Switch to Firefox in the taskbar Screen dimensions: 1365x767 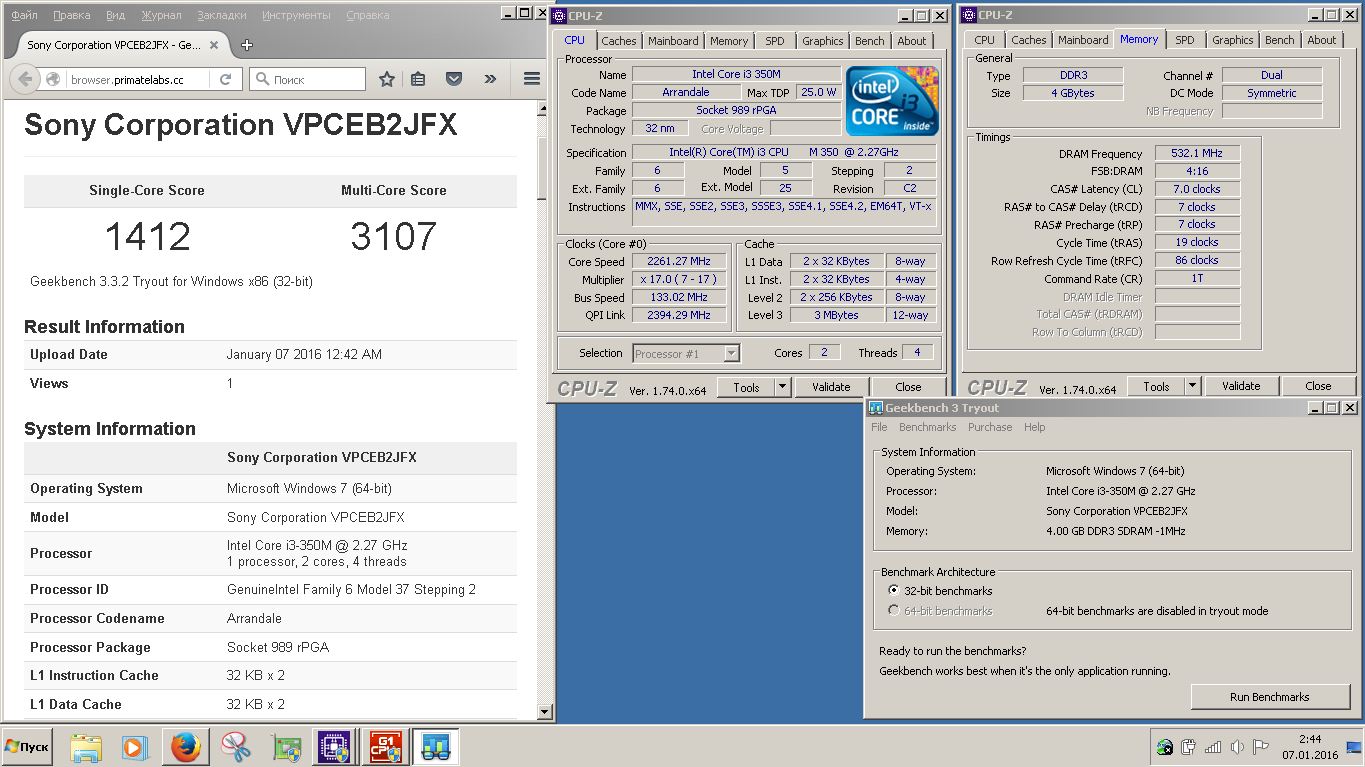(x=186, y=747)
